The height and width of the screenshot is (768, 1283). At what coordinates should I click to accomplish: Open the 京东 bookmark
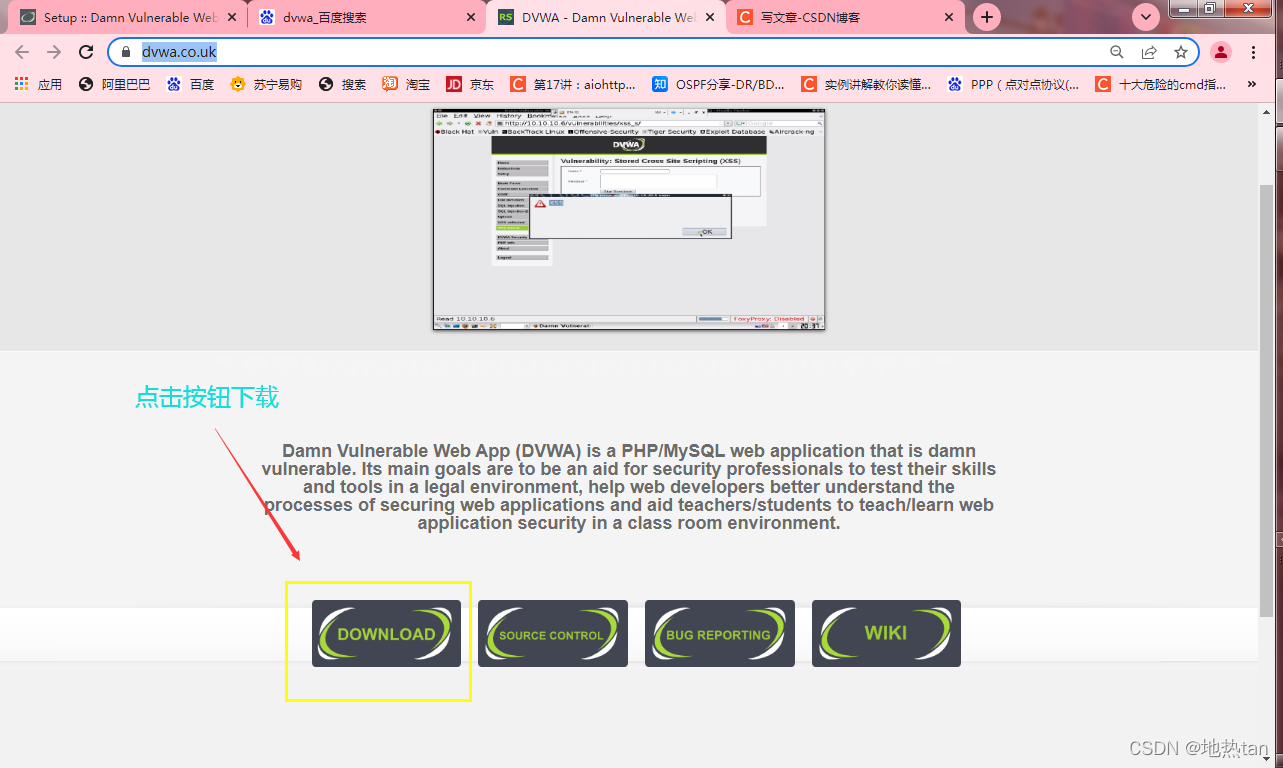point(470,85)
